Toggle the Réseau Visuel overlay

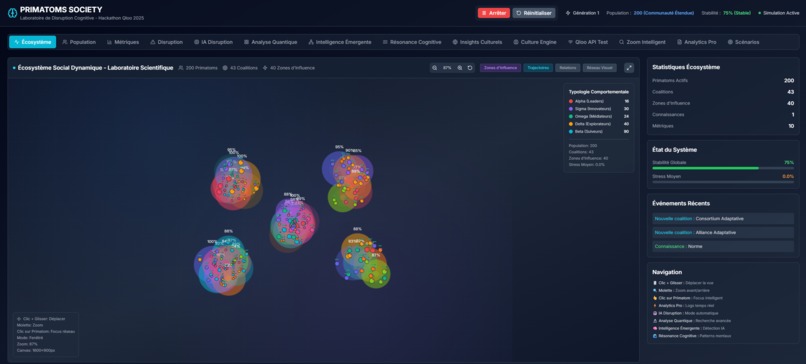click(x=599, y=68)
